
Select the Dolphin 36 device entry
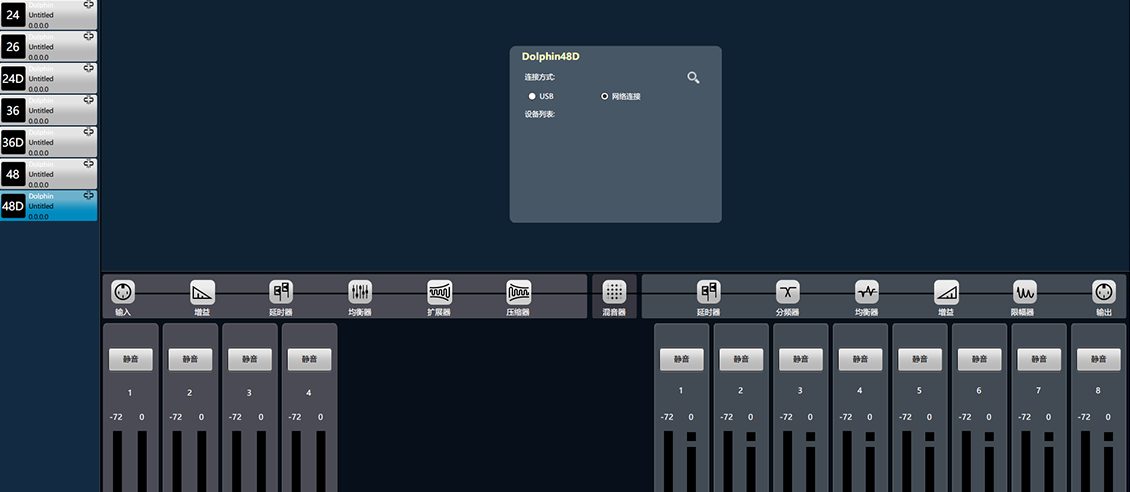coord(48,110)
